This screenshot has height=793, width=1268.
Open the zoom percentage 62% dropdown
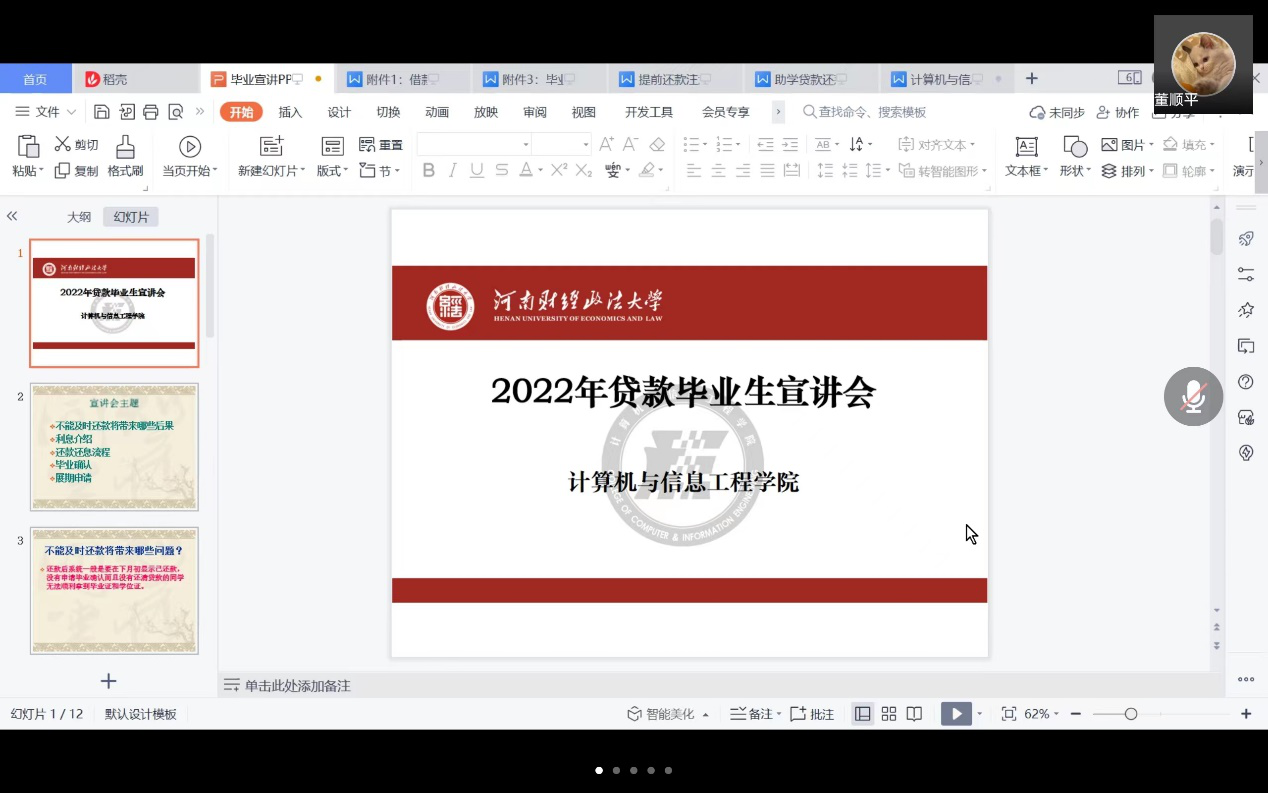tap(1042, 714)
